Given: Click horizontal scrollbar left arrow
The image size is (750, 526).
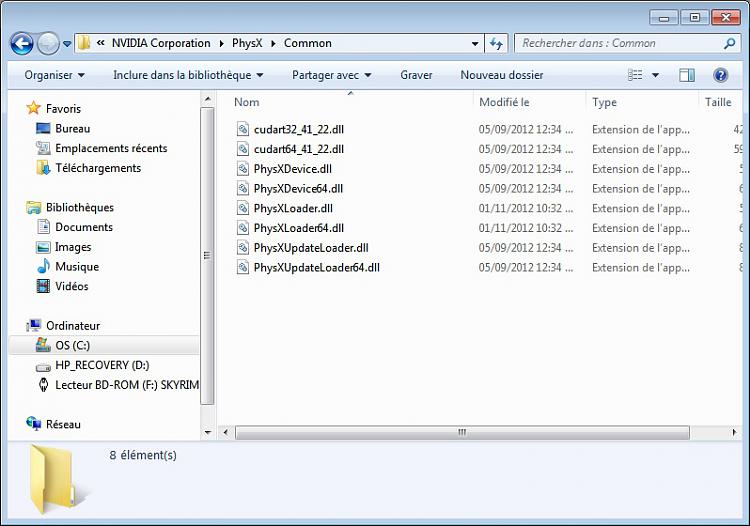Looking at the screenshot, I should point(225,432).
